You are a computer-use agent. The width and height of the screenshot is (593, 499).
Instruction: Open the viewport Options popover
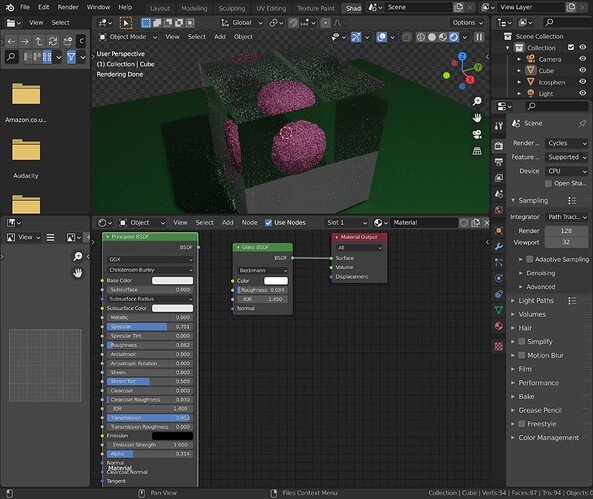pos(467,23)
